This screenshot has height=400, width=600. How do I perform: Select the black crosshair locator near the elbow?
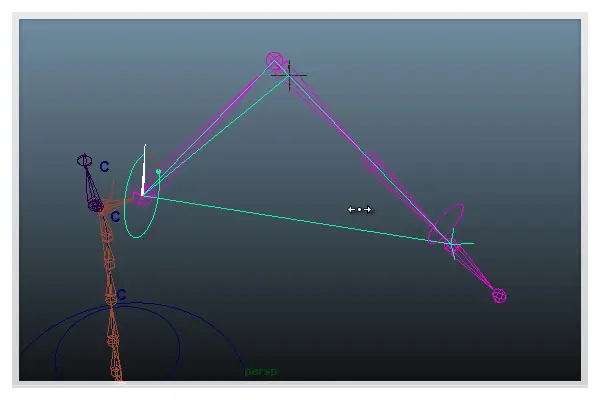click(289, 75)
